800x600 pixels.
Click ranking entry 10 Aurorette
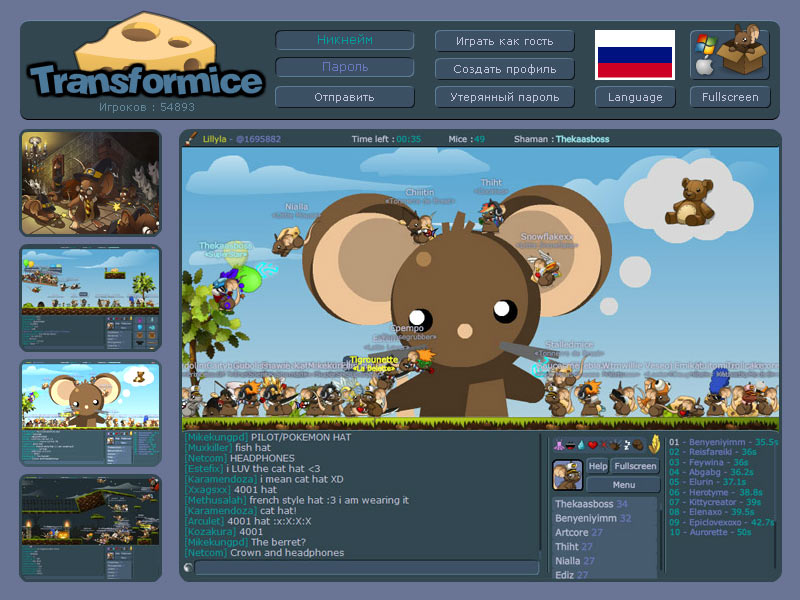point(710,532)
